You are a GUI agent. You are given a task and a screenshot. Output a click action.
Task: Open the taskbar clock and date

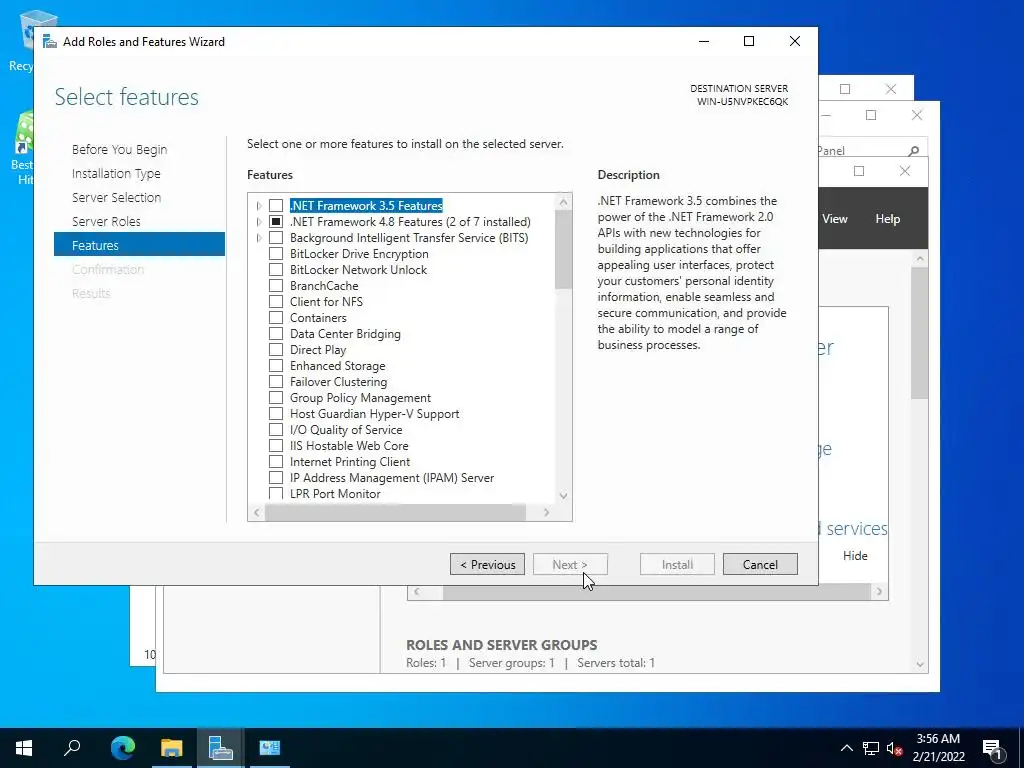[938, 748]
